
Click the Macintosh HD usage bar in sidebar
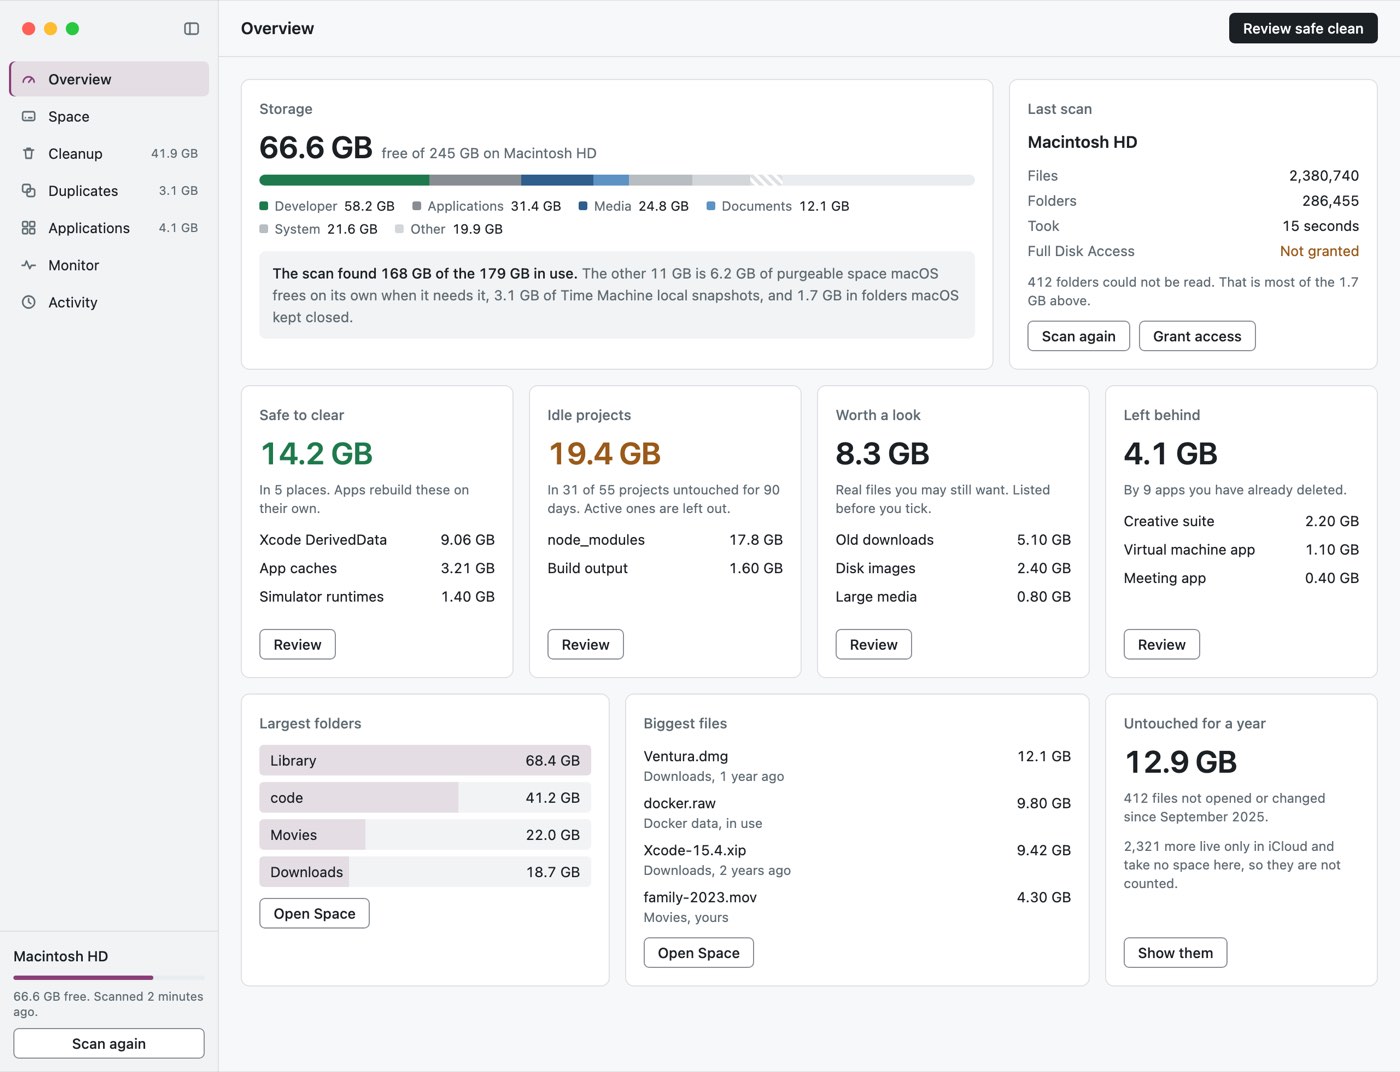point(109,977)
